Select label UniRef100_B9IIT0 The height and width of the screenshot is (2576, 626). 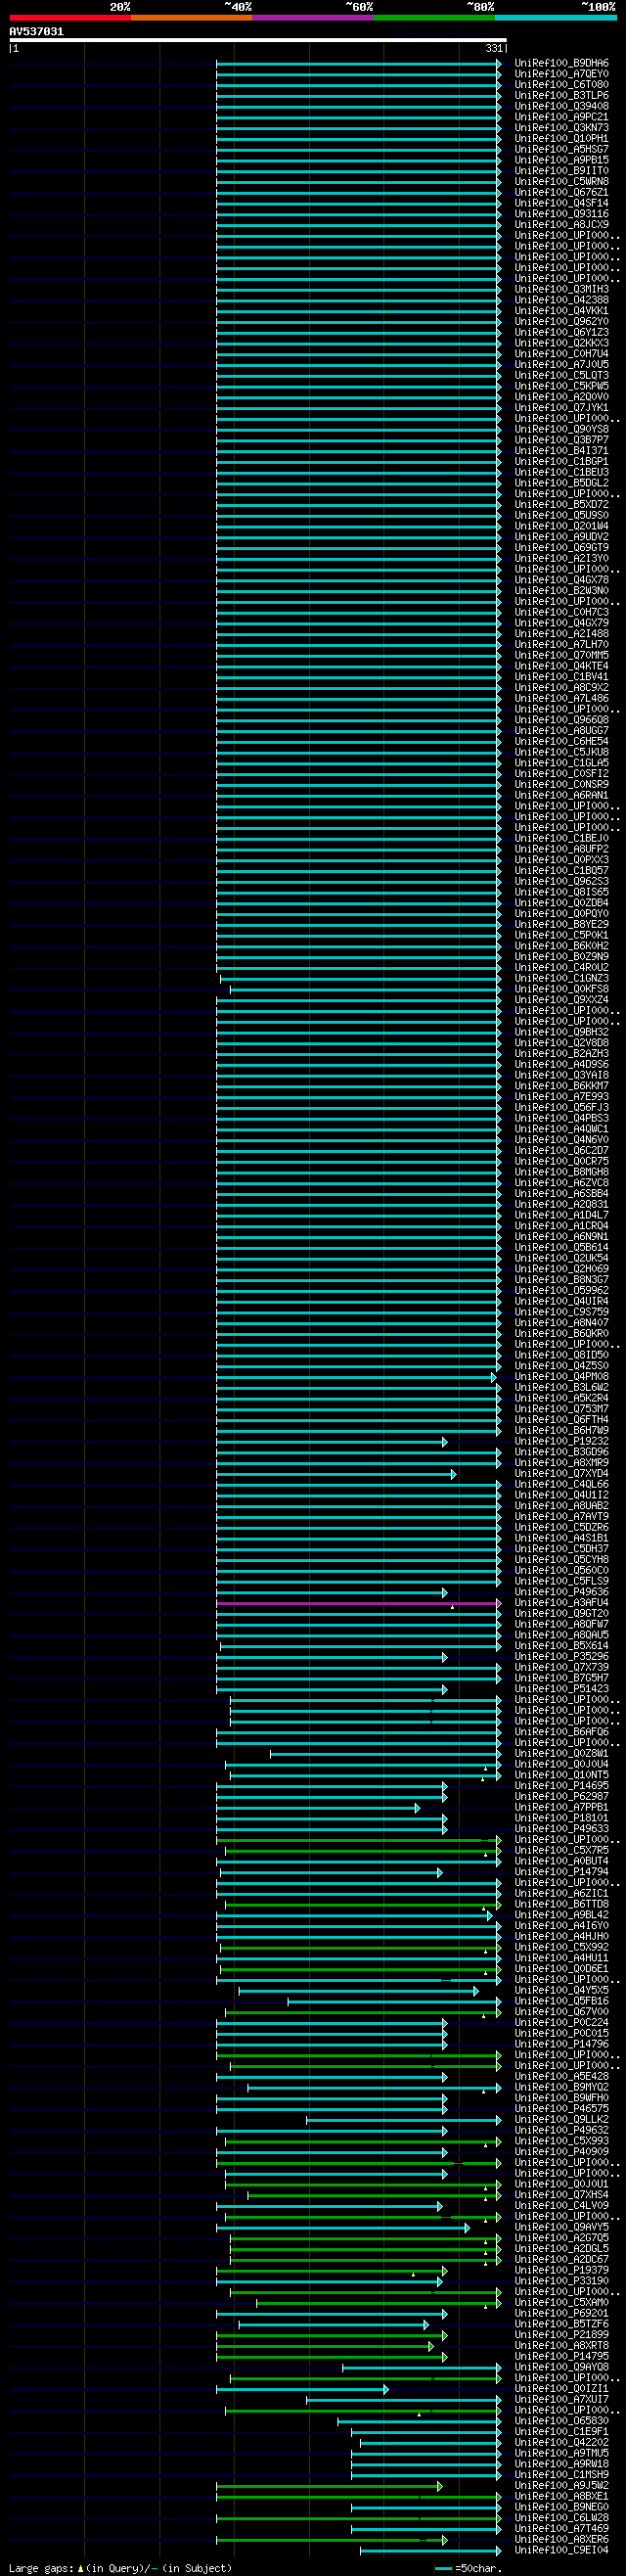(562, 171)
